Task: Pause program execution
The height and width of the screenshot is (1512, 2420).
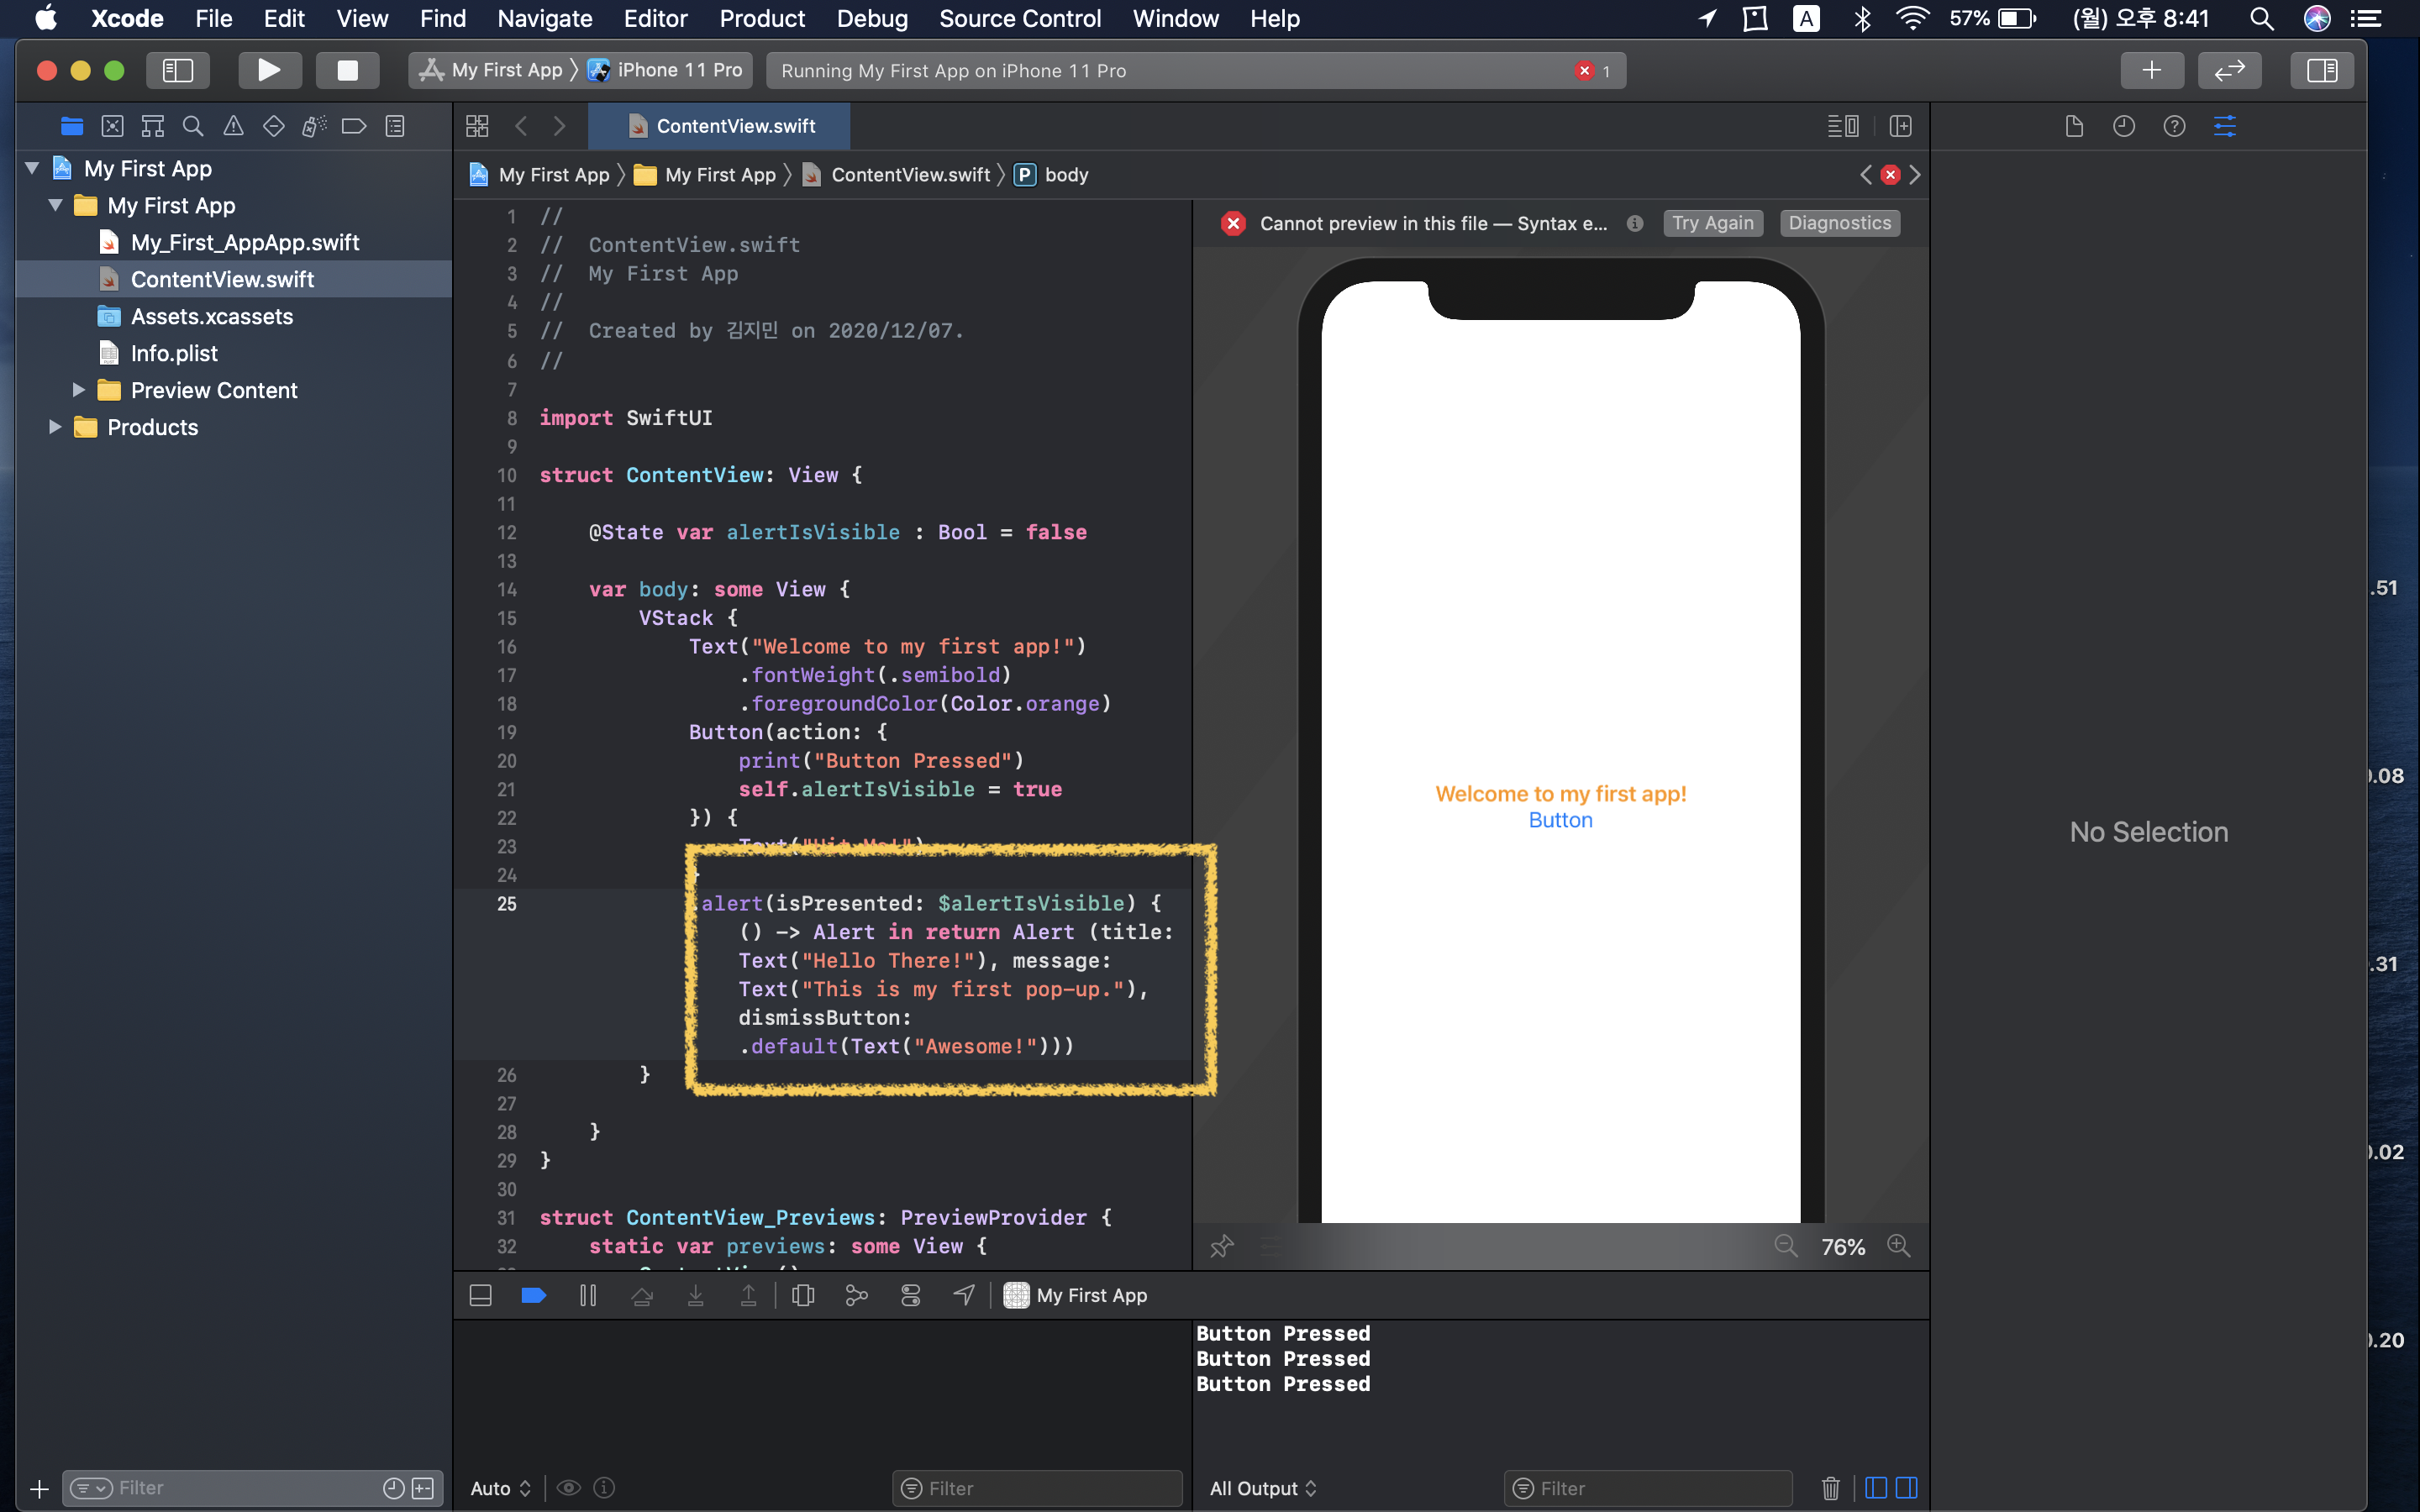Action: pyautogui.click(x=588, y=1295)
